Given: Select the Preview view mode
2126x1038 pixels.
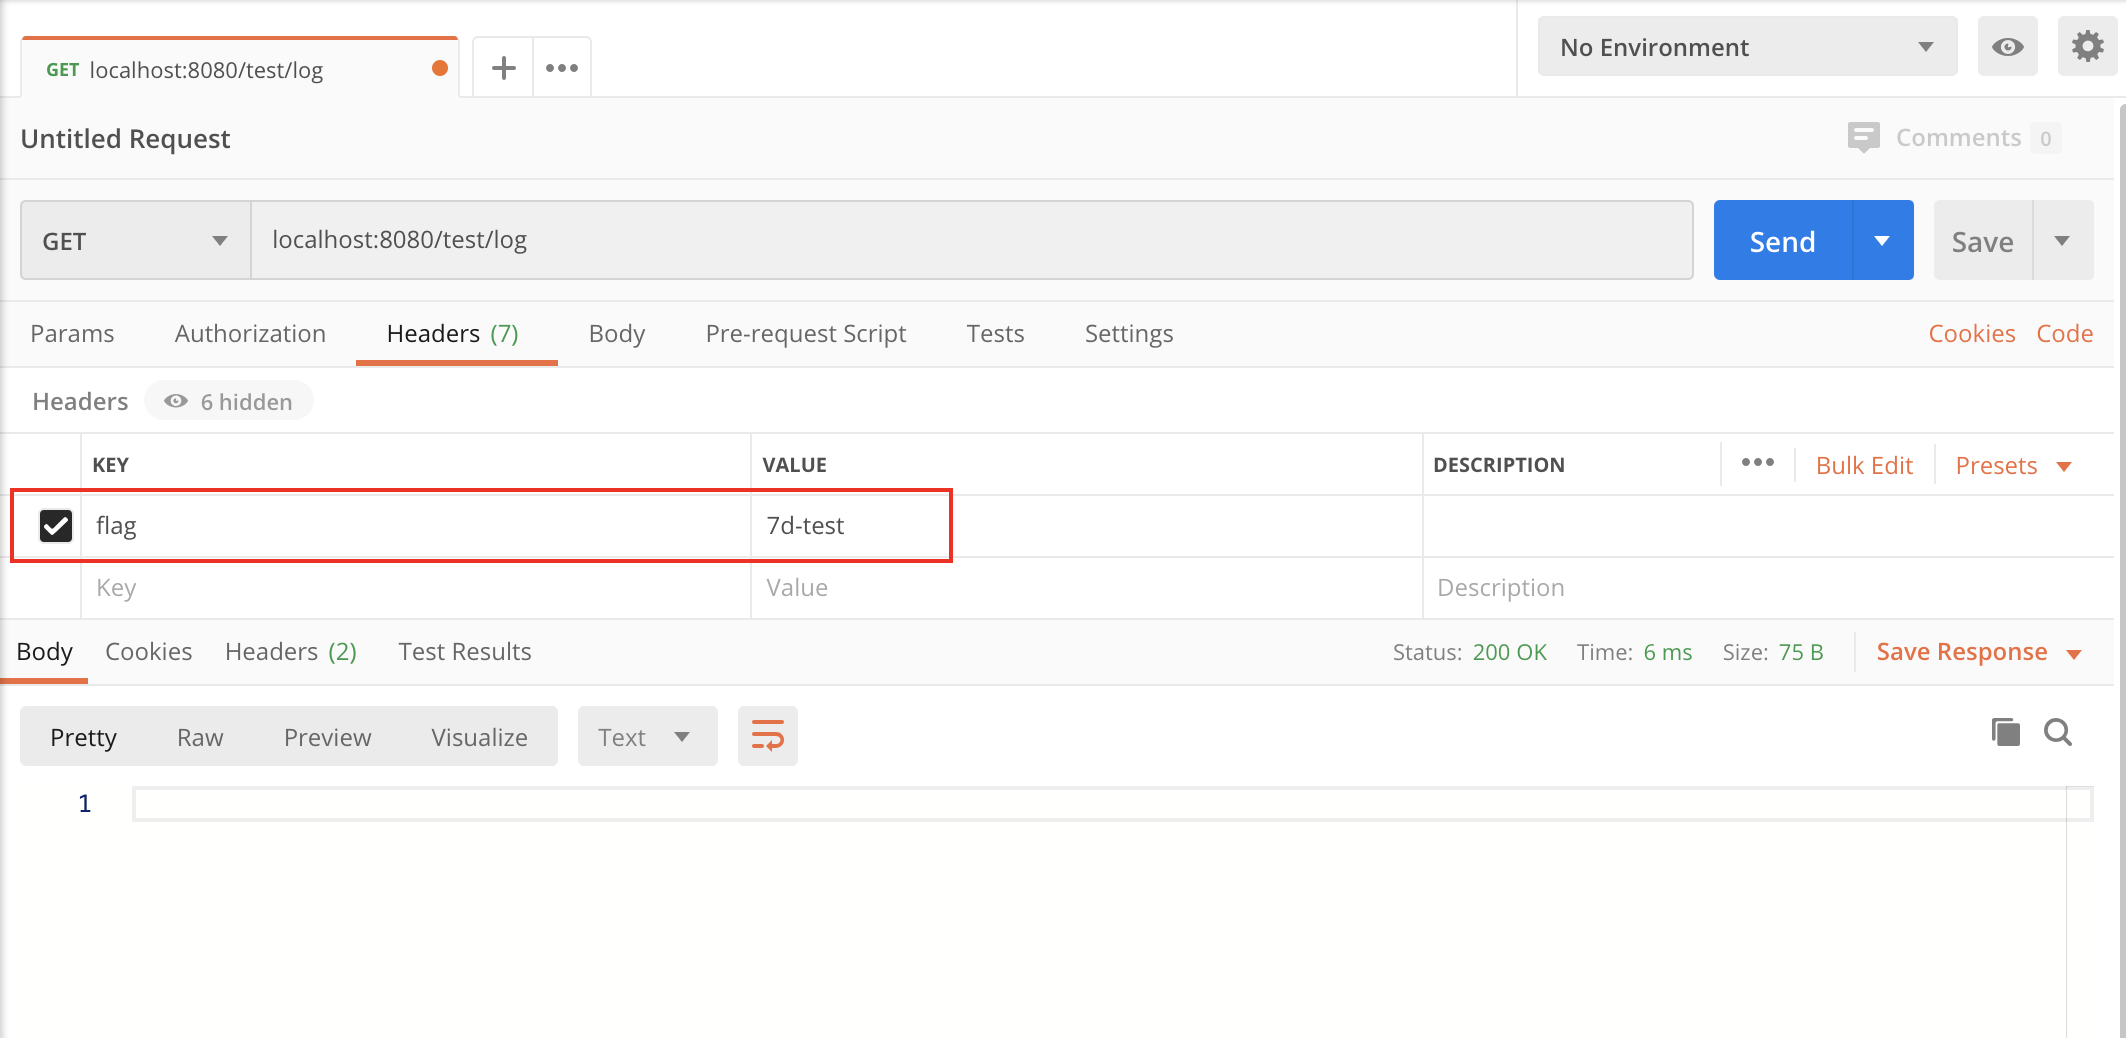Looking at the screenshot, I should [x=327, y=736].
